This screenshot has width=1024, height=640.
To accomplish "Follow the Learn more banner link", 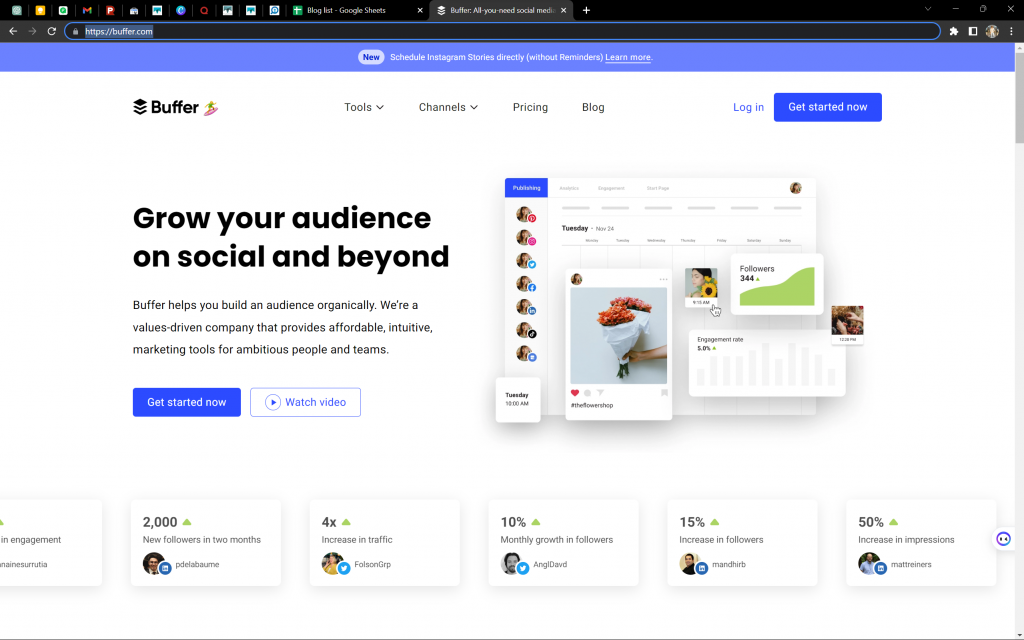I will click(x=628, y=57).
